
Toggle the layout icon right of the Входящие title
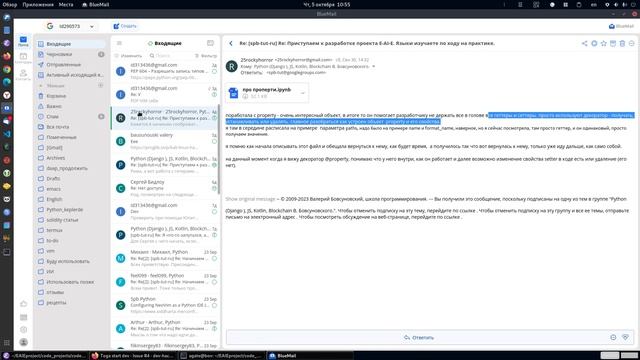click(210, 43)
